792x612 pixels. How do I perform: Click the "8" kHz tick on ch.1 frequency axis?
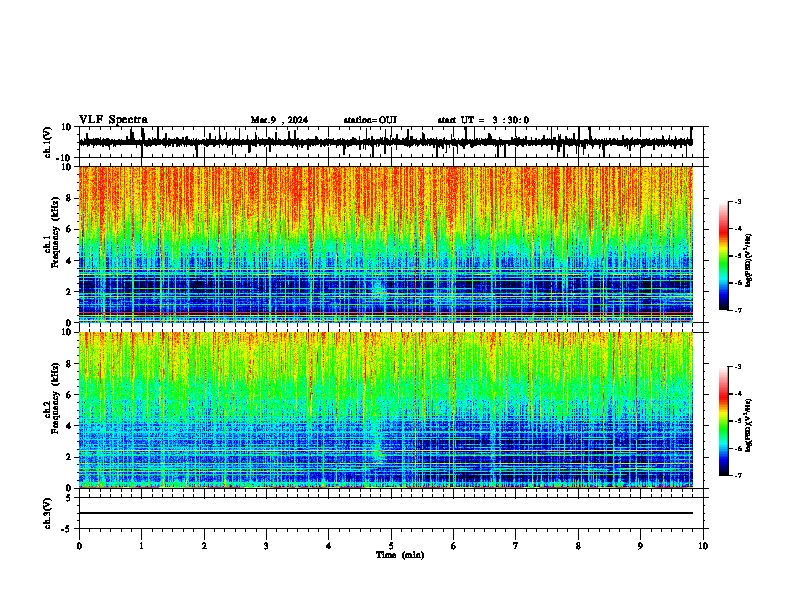pos(70,198)
